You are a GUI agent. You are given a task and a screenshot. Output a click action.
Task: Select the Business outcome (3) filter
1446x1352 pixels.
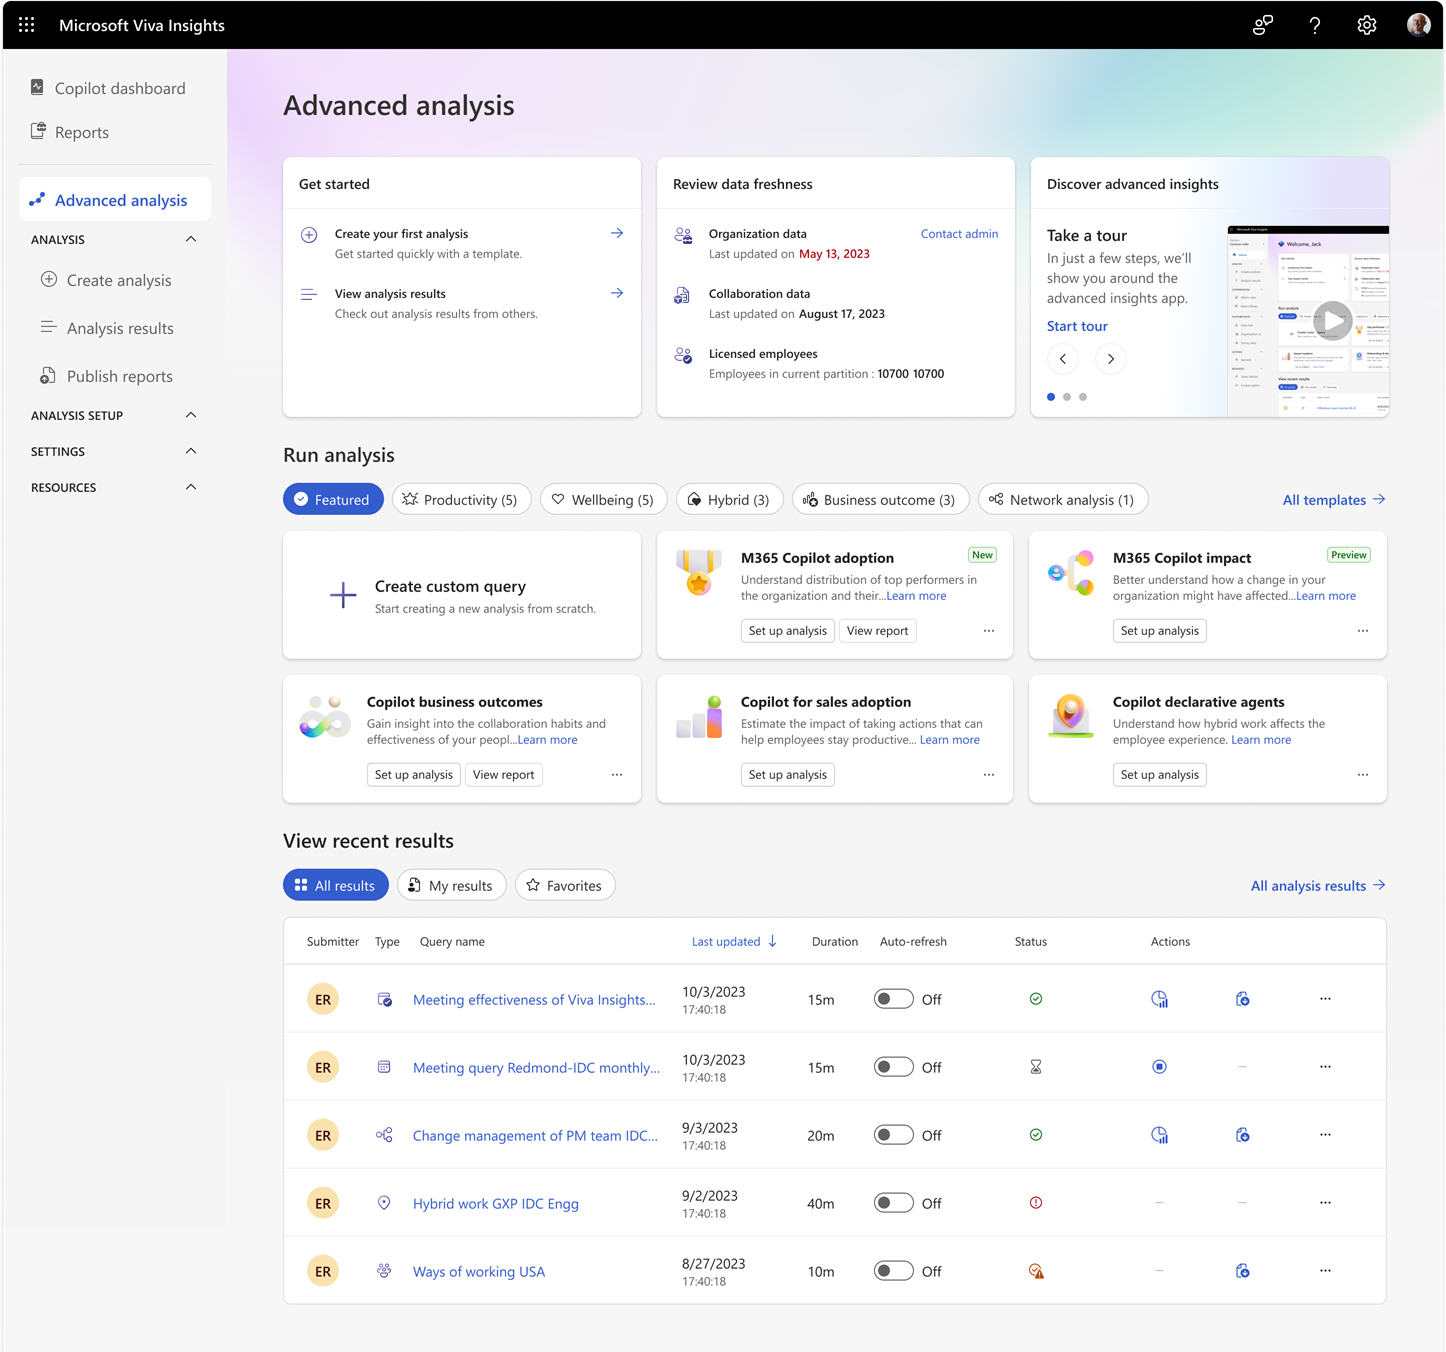coord(881,499)
